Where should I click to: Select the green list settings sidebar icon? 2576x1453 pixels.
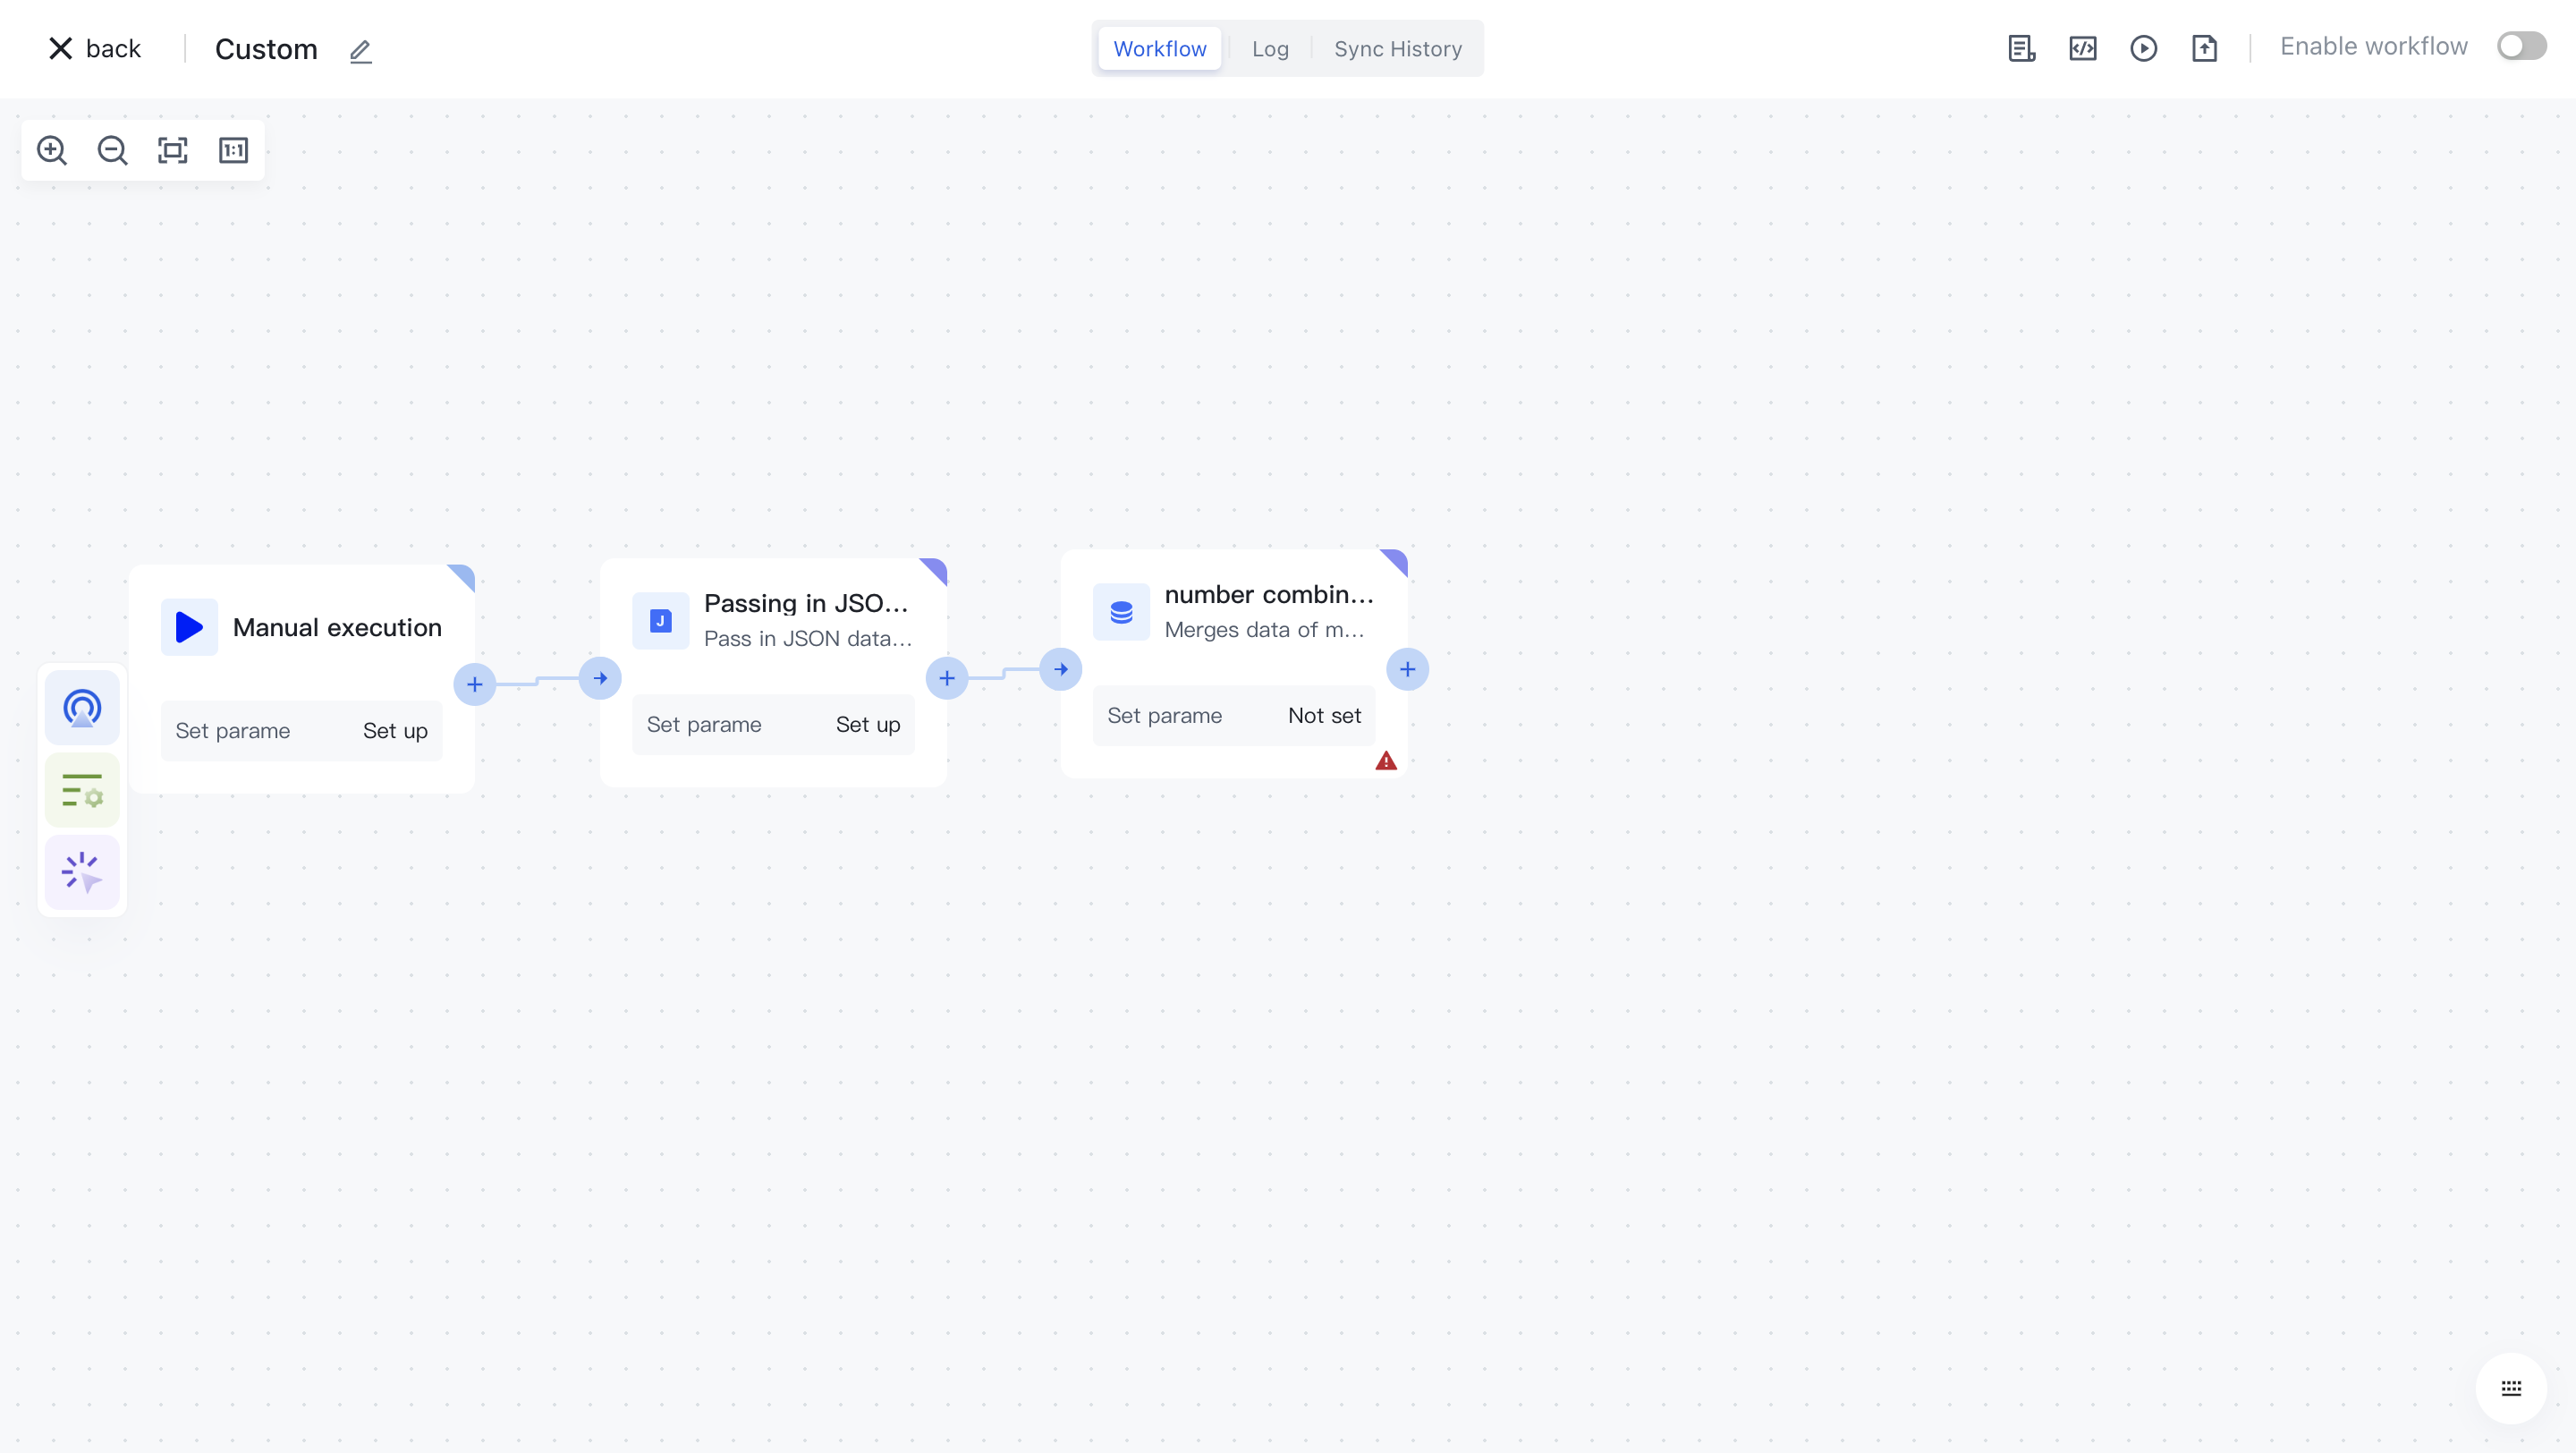point(82,790)
